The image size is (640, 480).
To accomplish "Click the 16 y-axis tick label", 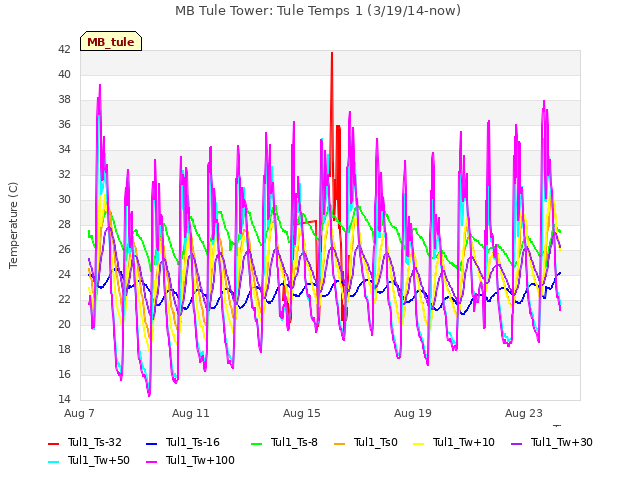I will click(x=64, y=374).
